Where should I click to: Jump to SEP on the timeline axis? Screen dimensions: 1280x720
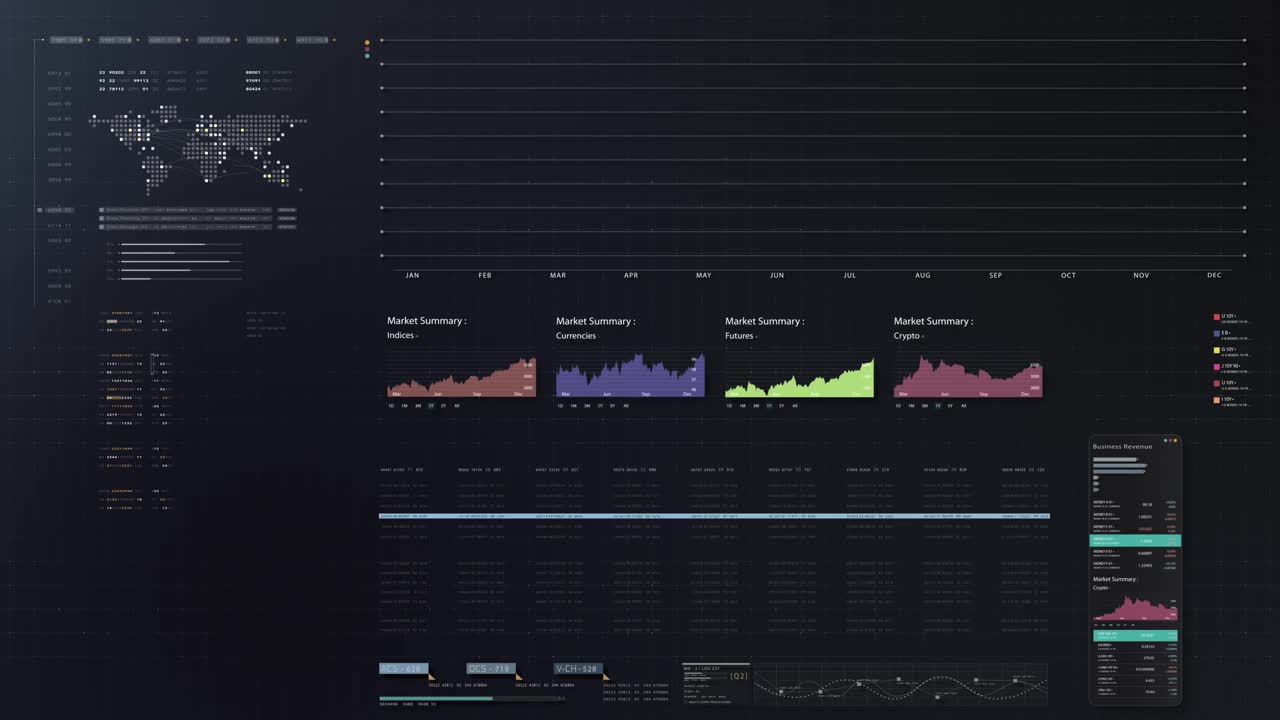[x=996, y=275]
